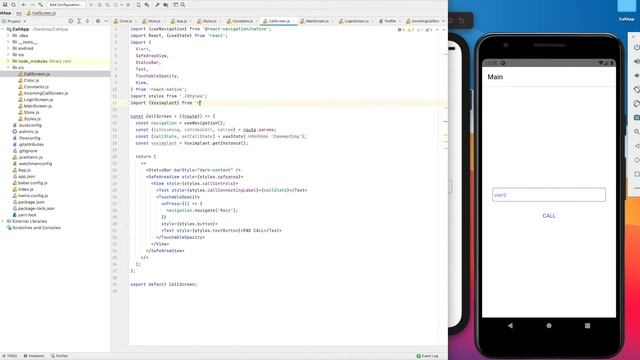Open the Project view dropdown
This screenshot has width=640, height=360.
14,21
